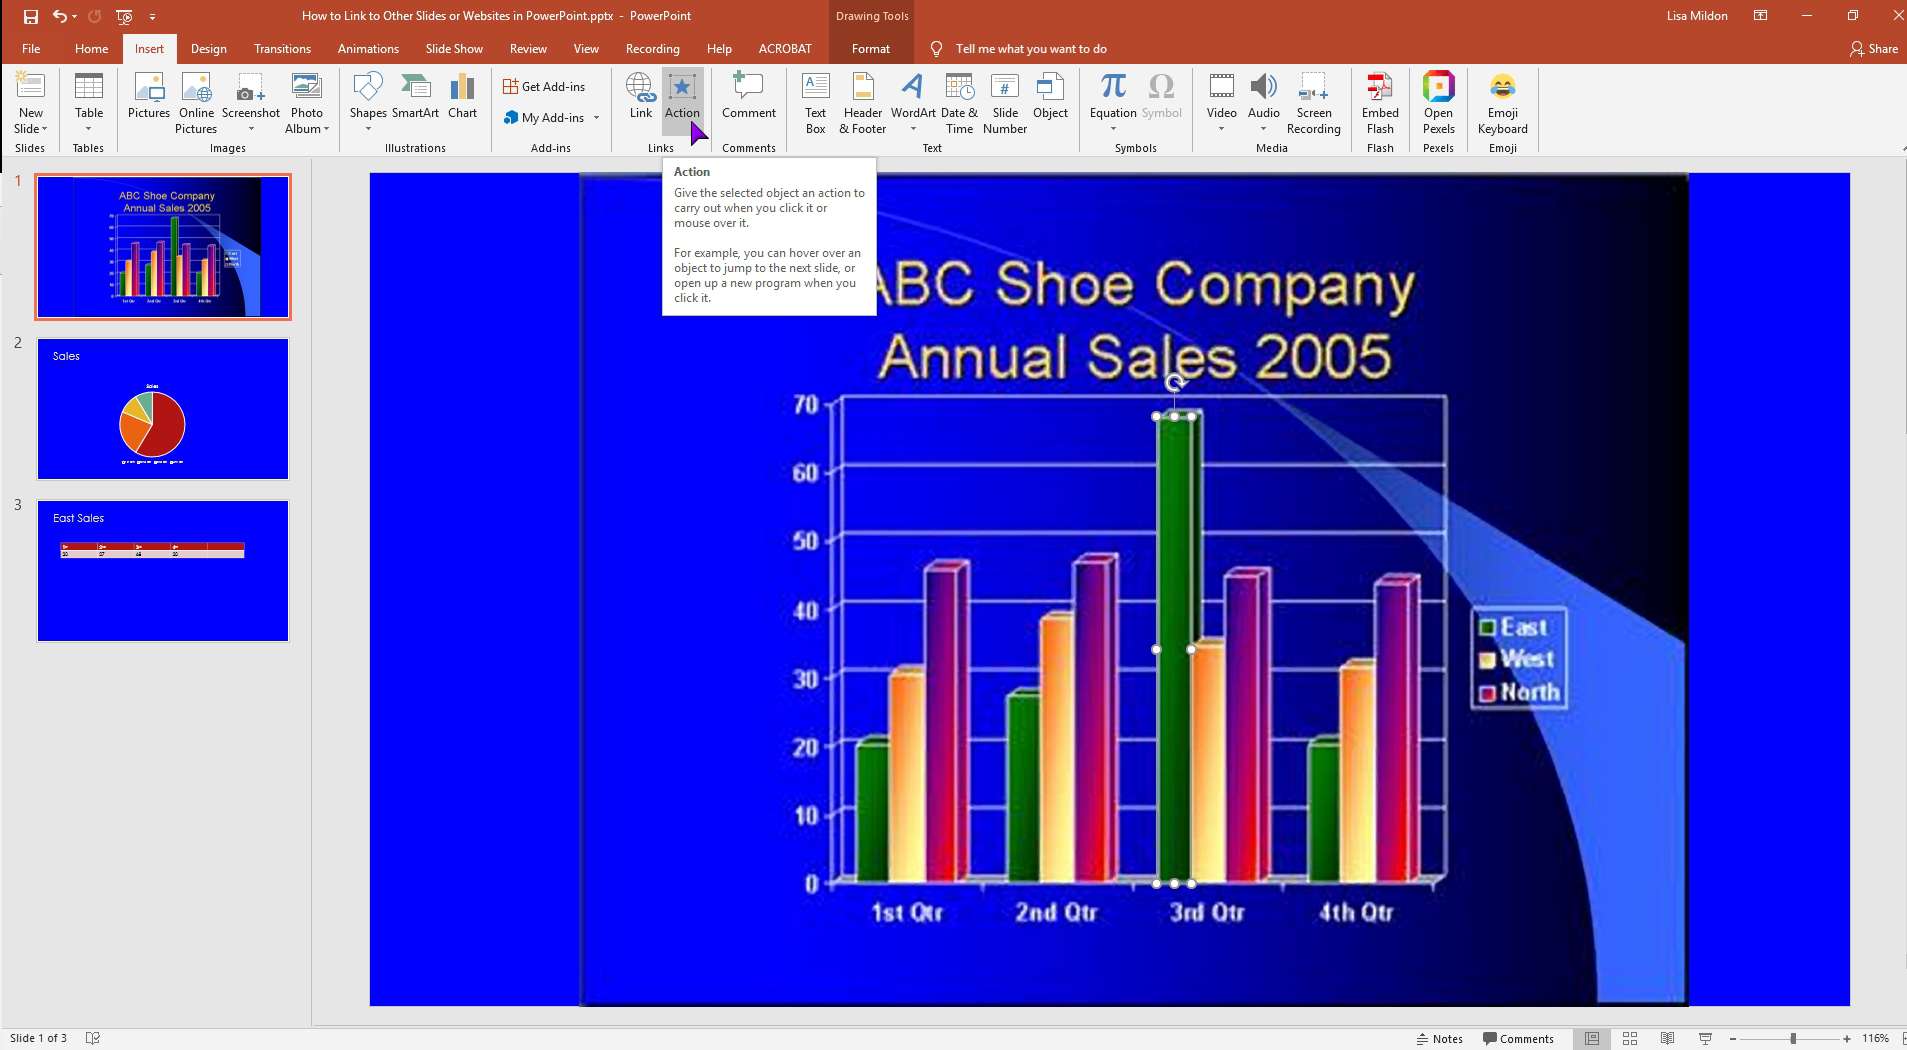Select slide 3 East Sales thumbnail
Image resolution: width=1907 pixels, height=1050 pixels.
[x=163, y=571]
